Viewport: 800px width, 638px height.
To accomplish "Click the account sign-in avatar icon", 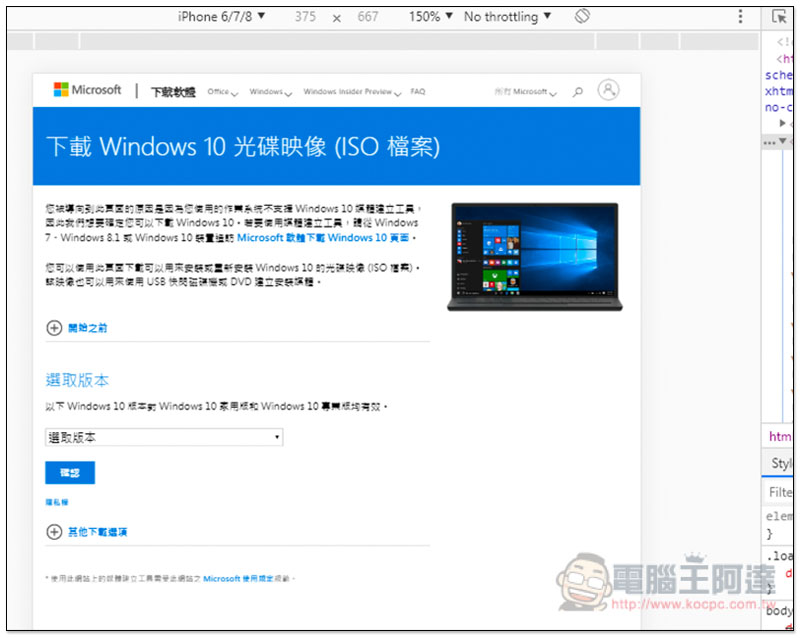I will [x=608, y=90].
